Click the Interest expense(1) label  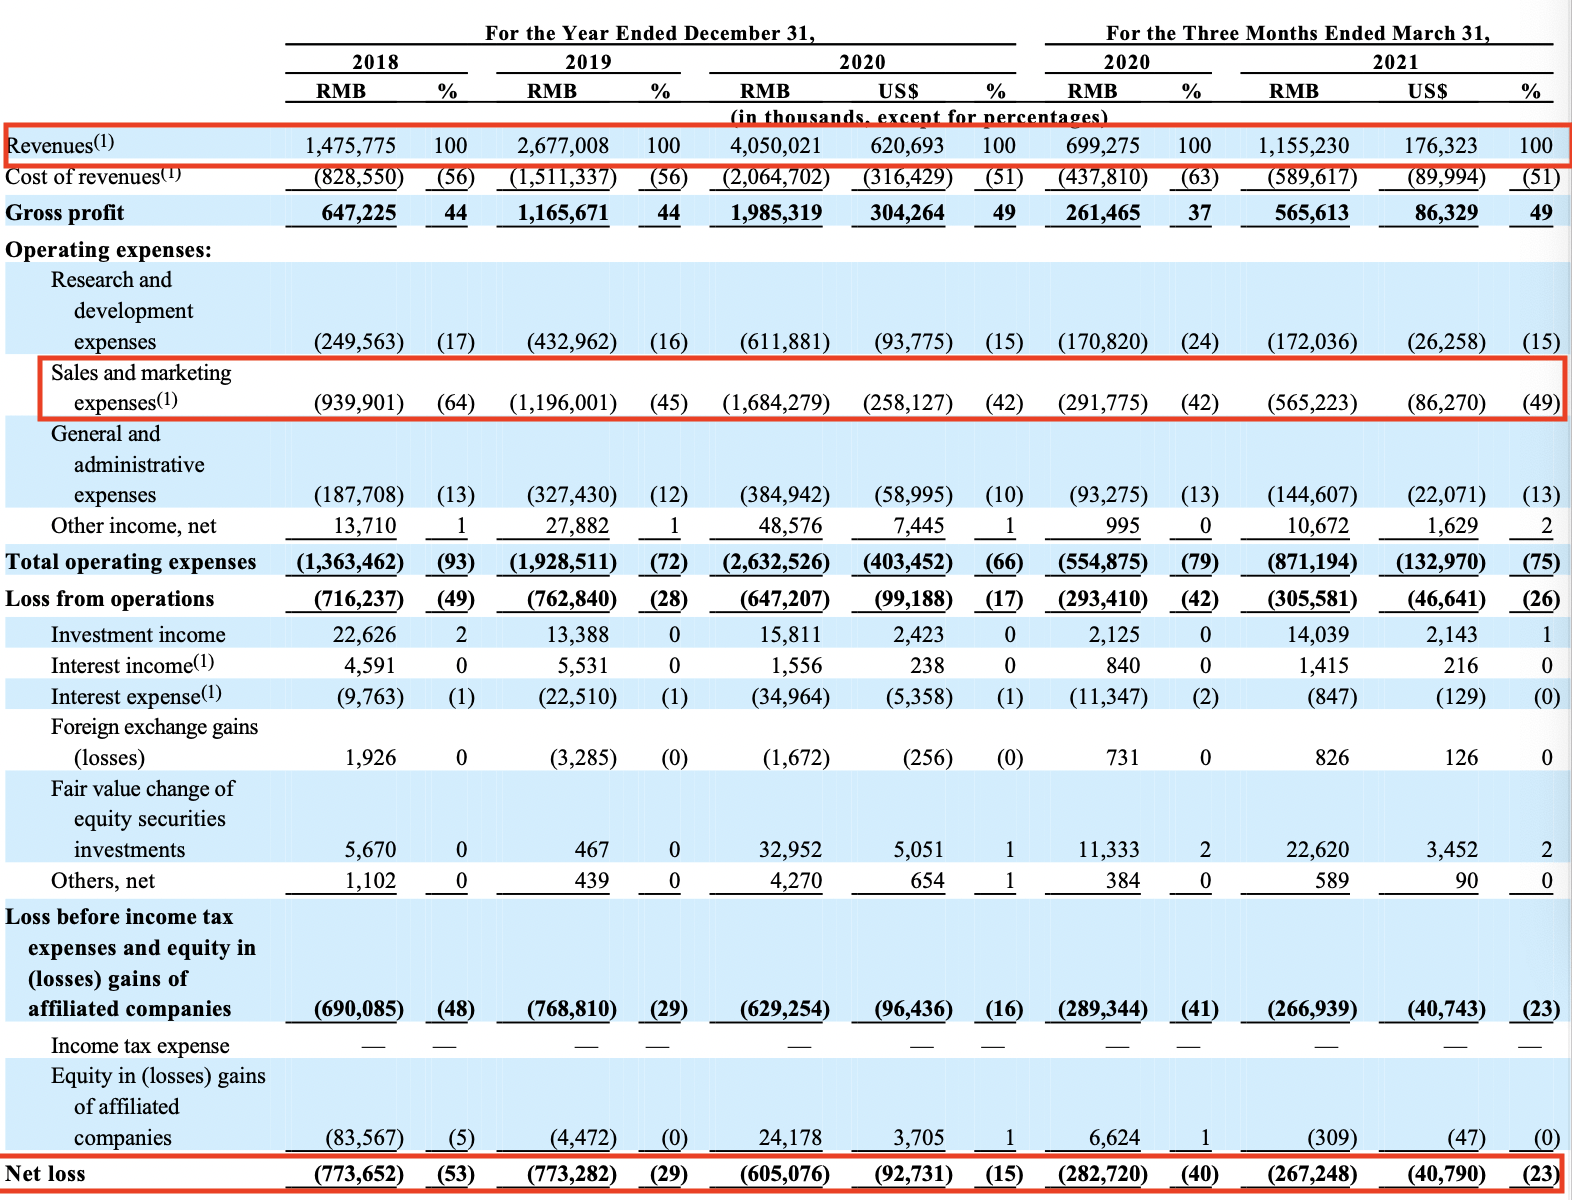click(136, 696)
